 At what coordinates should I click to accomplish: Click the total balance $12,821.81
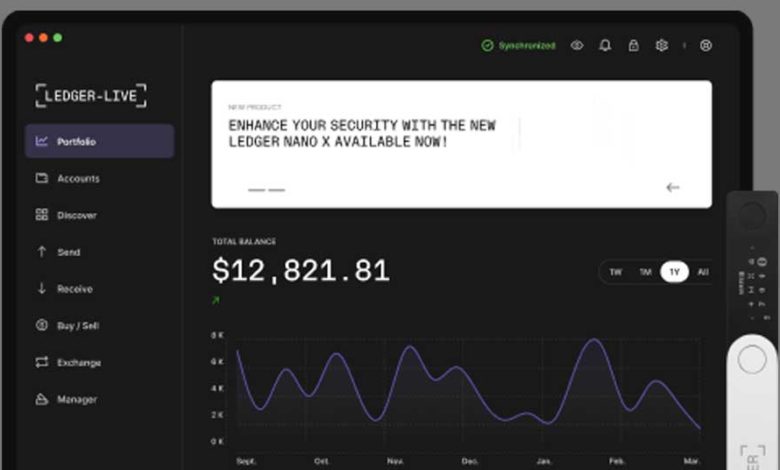[301, 271]
